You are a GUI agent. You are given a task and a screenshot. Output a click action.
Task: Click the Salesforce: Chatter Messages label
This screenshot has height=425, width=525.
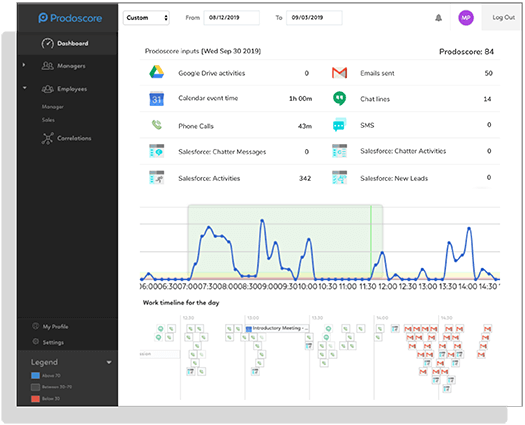pos(222,152)
